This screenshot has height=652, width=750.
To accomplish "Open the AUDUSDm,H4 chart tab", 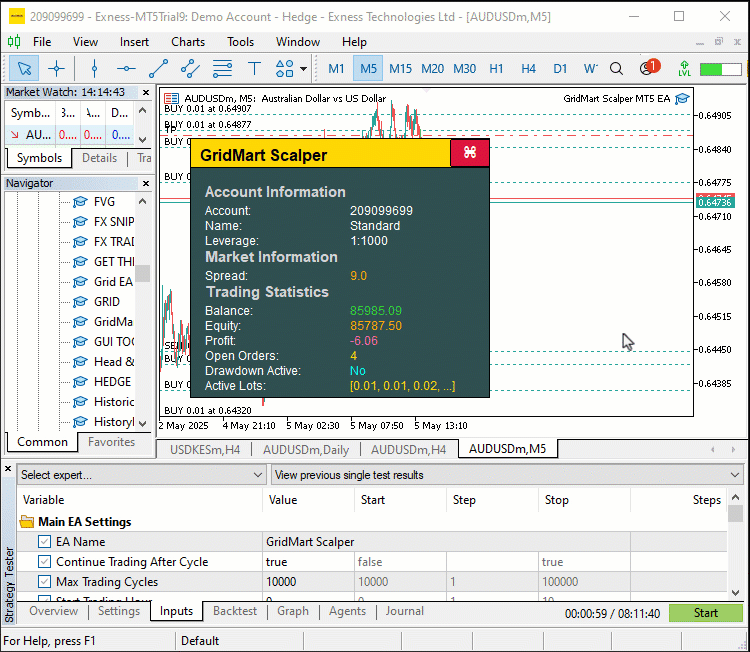I will point(408,450).
